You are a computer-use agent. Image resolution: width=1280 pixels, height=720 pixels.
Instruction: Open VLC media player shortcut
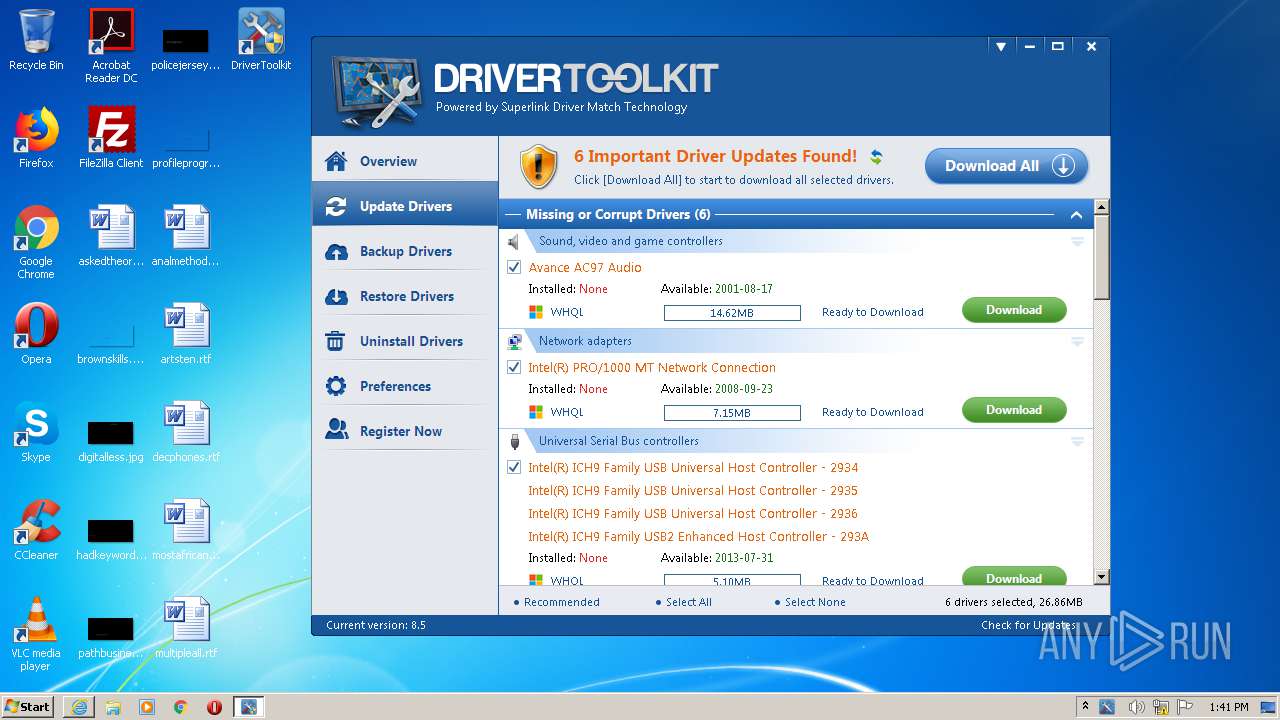pyautogui.click(x=36, y=634)
